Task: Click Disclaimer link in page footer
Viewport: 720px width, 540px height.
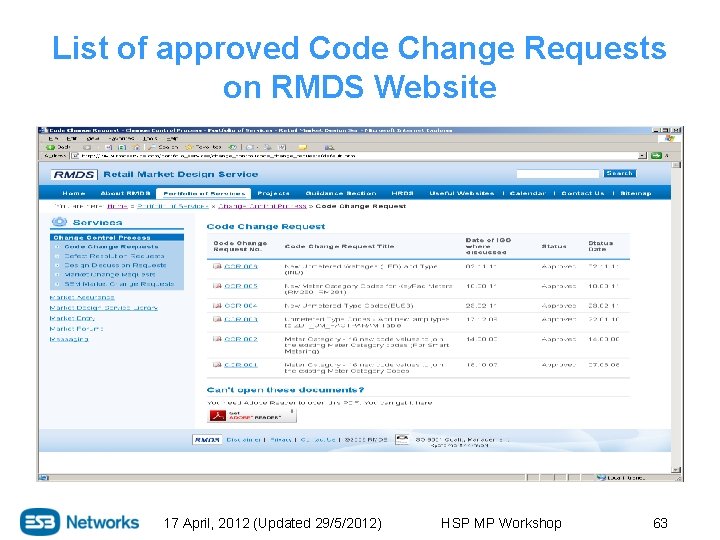Action: [243, 439]
